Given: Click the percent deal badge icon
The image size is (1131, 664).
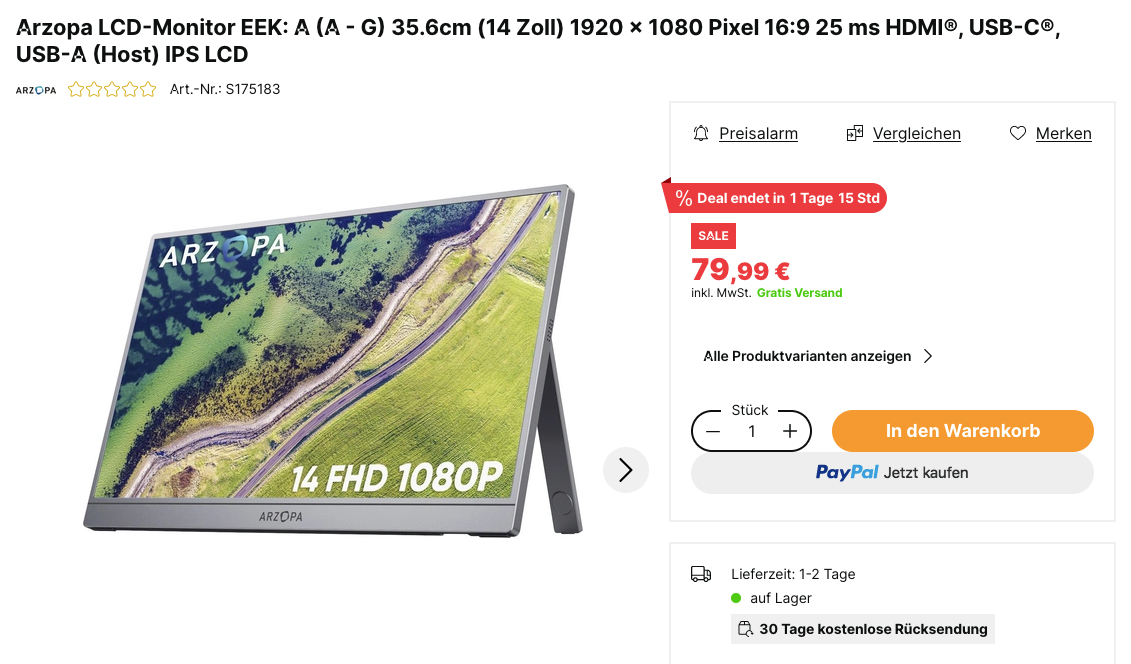Looking at the screenshot, I should (x=684, y=198).
